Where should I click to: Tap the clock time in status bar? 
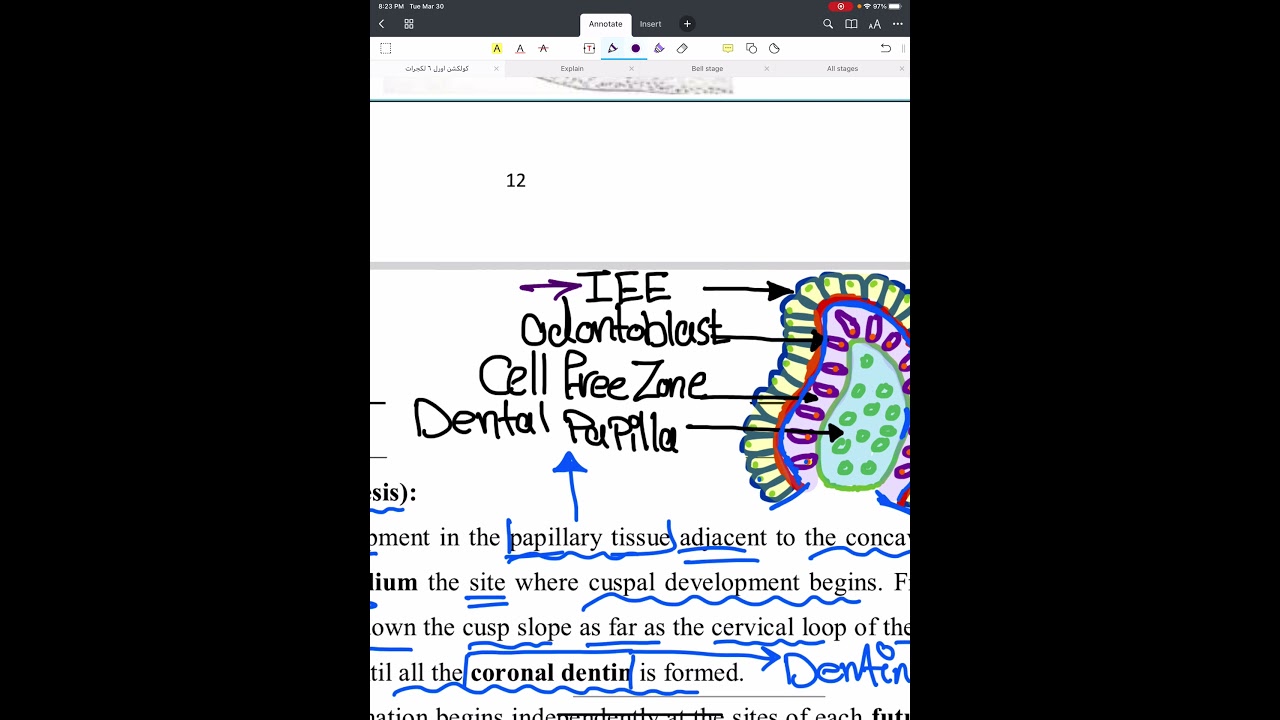pyautogui.click(x=390, y=6)
